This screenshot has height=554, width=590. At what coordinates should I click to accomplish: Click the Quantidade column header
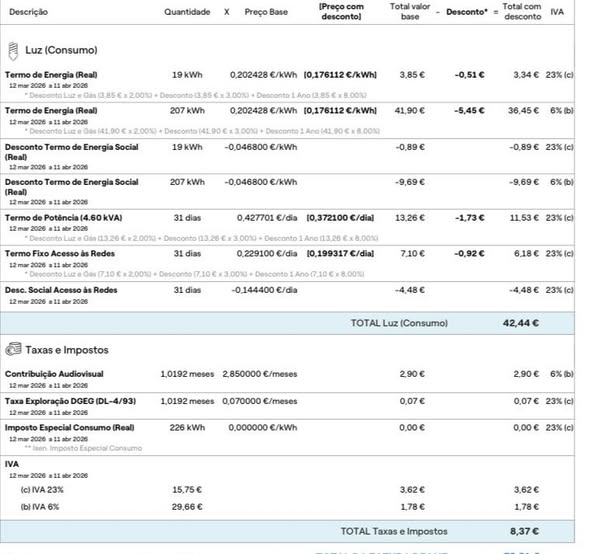click(x=187, y=12)
